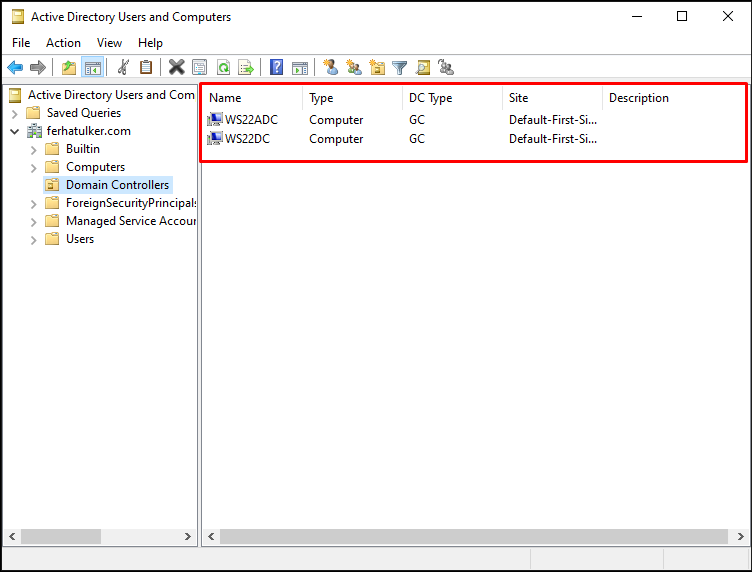Collapse the ferhatulker.com domain node
This screenshot has width=752, height=572.
click(14, 131)
